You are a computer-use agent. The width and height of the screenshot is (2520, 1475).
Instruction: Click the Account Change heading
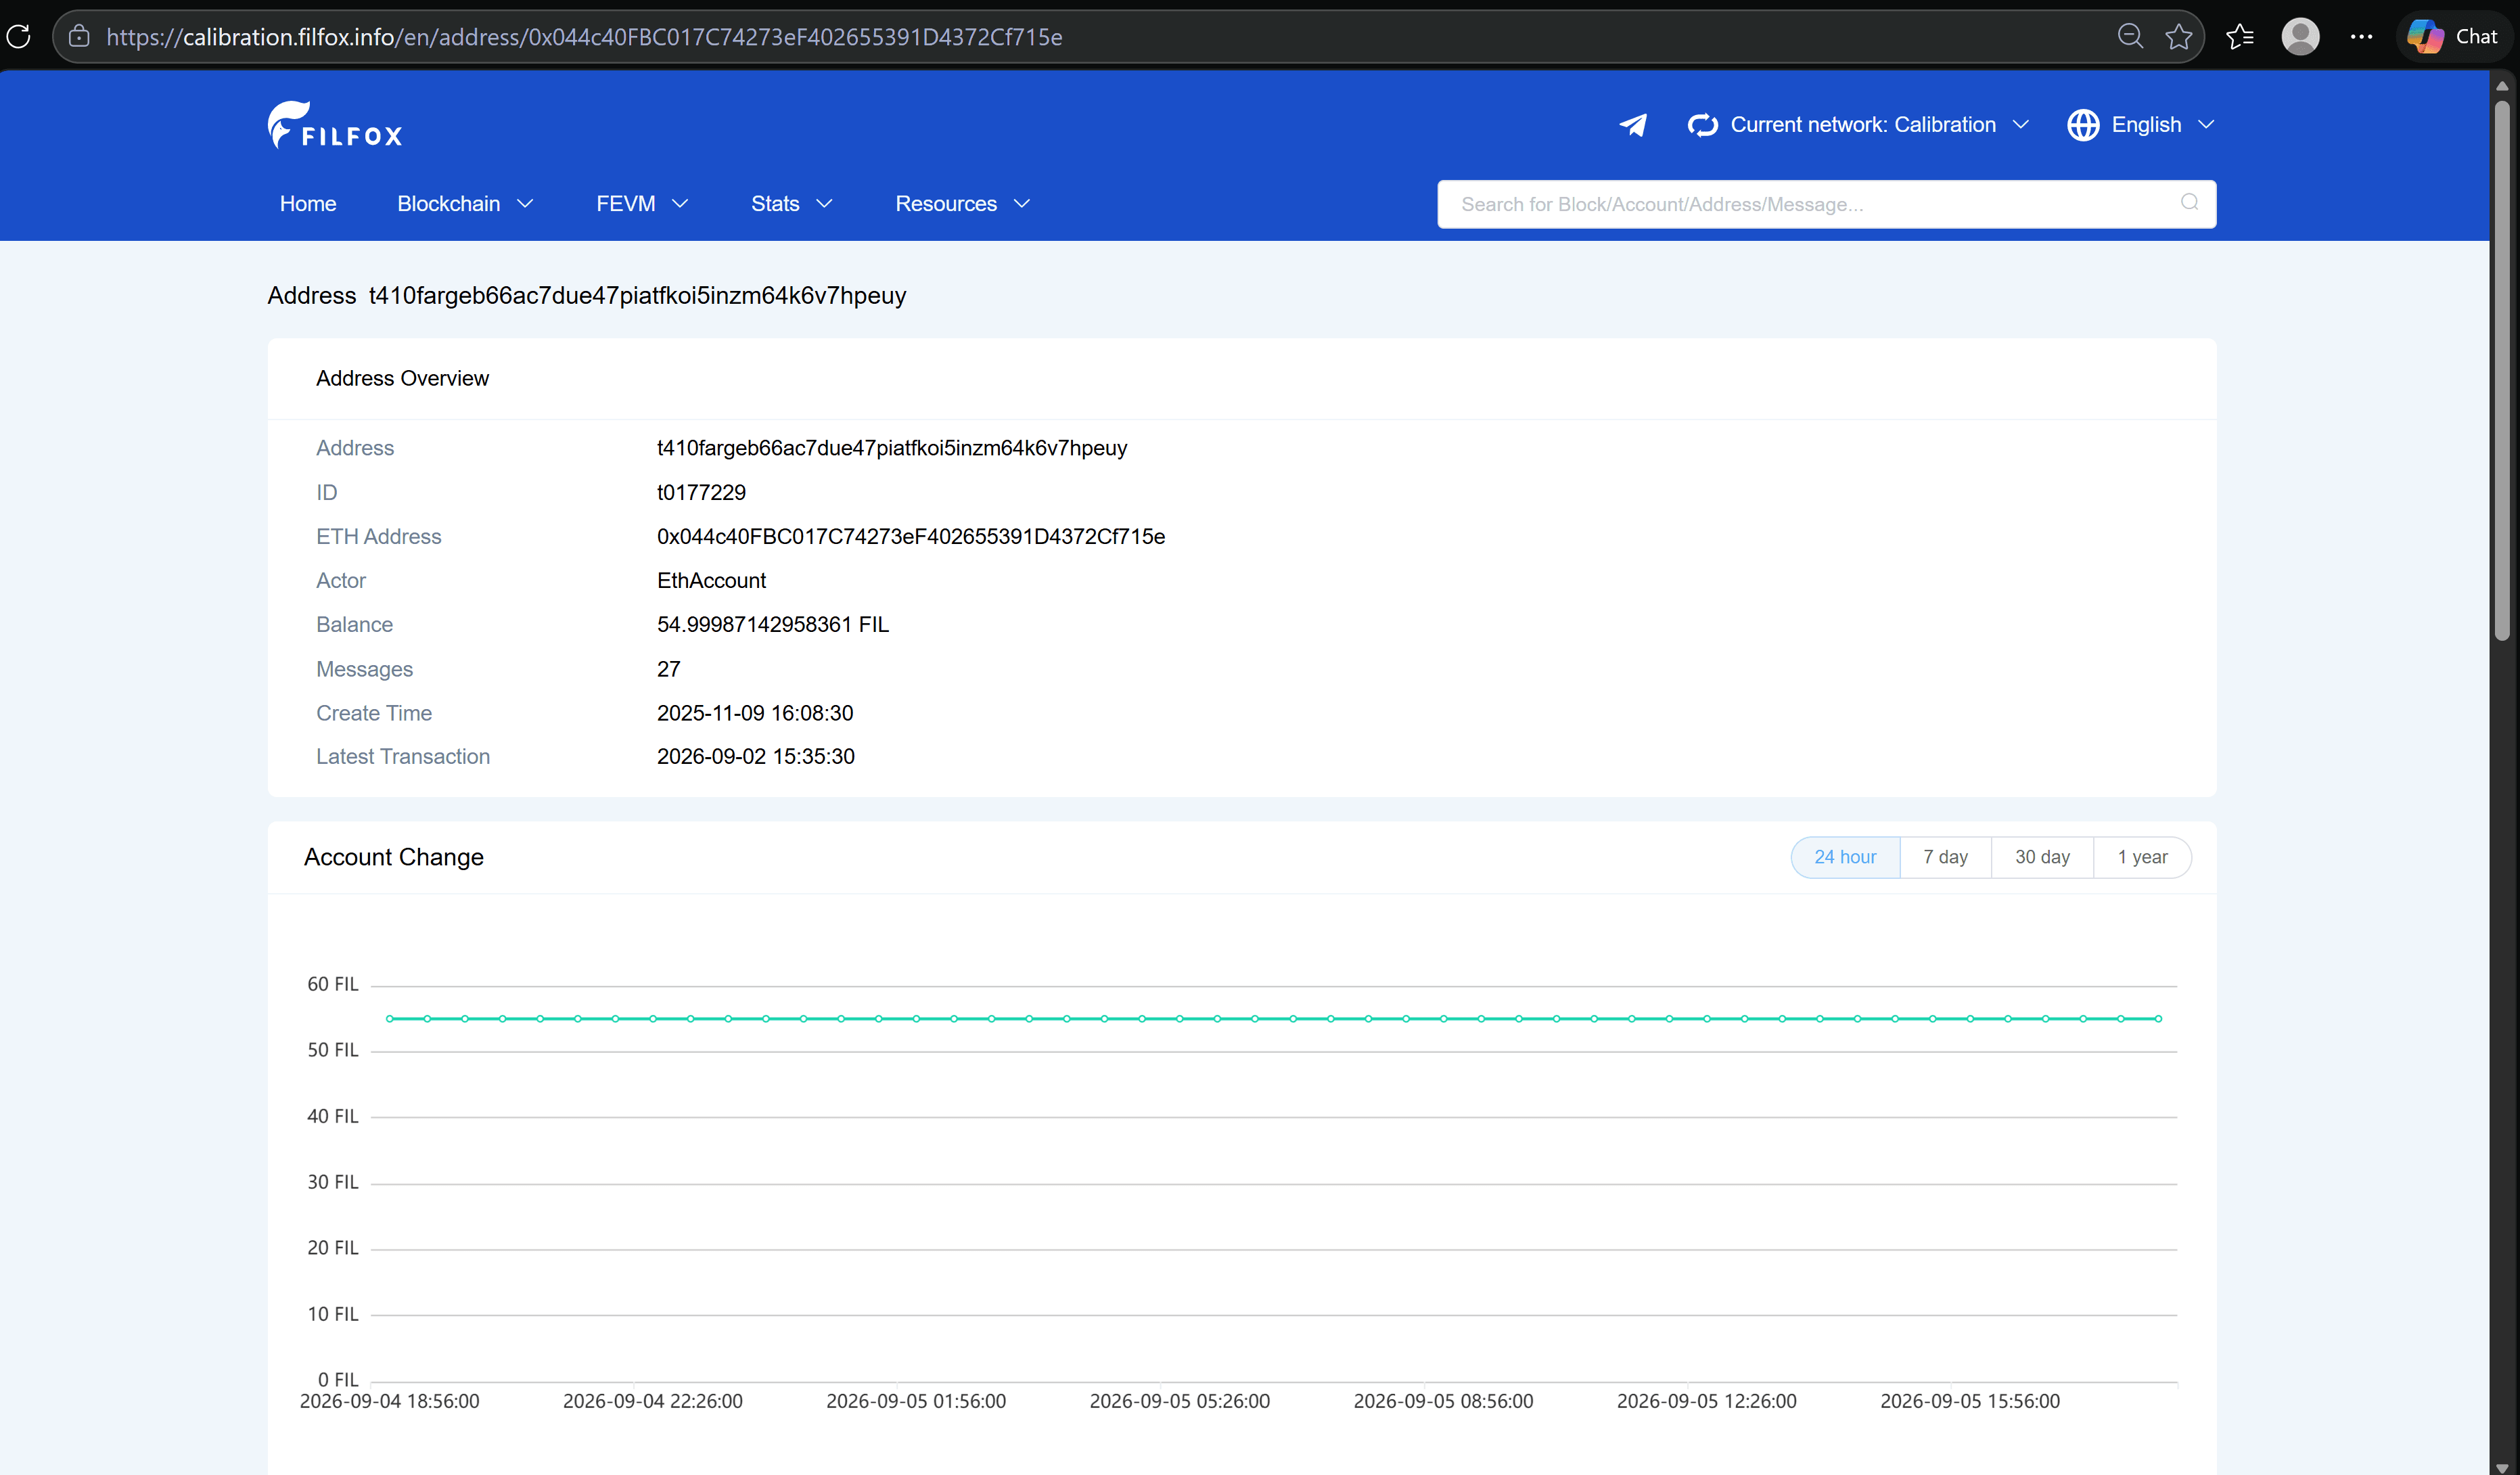pos(394,858)
